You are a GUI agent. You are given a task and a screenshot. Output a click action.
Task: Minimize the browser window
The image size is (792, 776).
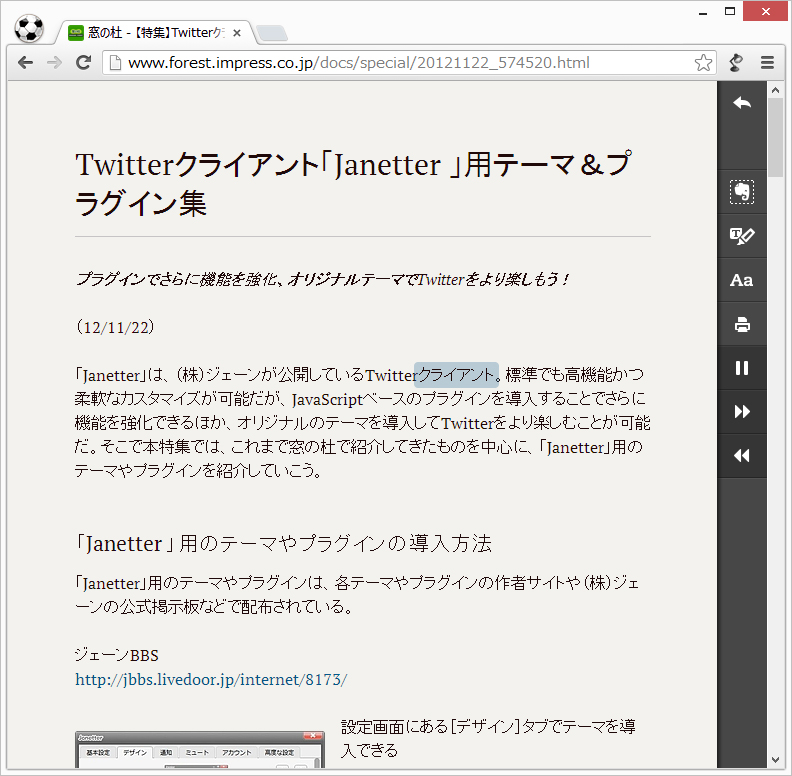pyautogui.click(x=703, y=12)
